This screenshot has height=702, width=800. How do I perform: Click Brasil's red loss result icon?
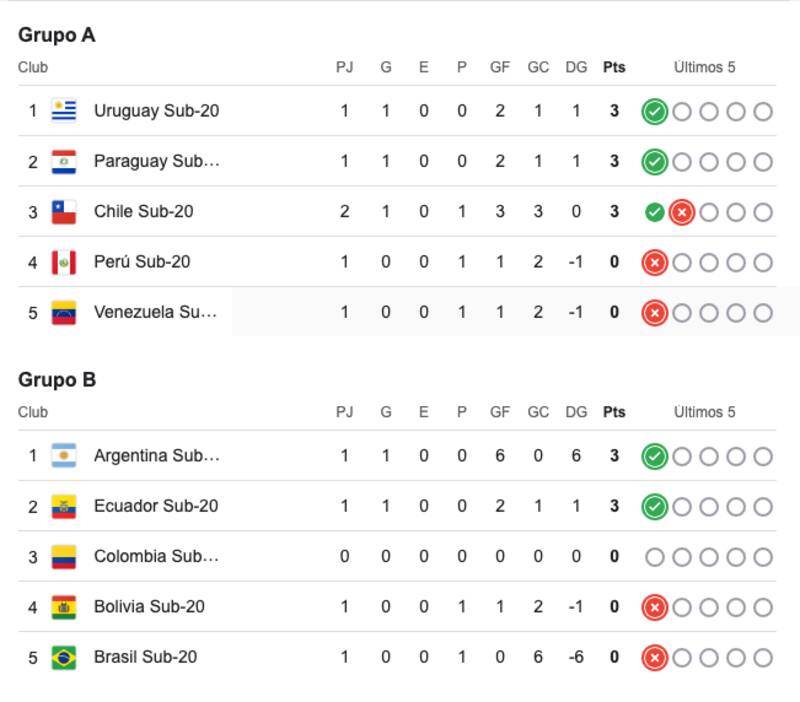click(x=654, y=657)
